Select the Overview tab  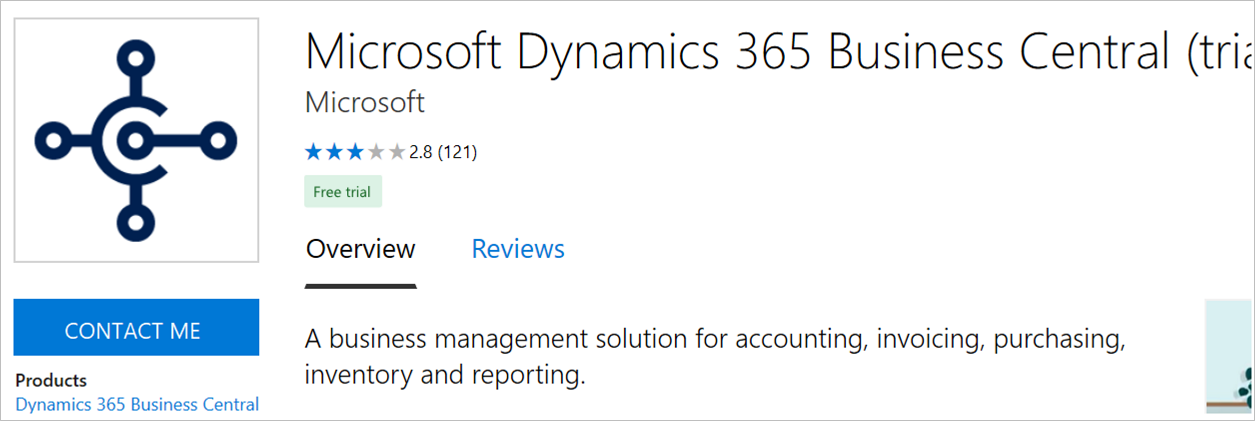(360, 249)
